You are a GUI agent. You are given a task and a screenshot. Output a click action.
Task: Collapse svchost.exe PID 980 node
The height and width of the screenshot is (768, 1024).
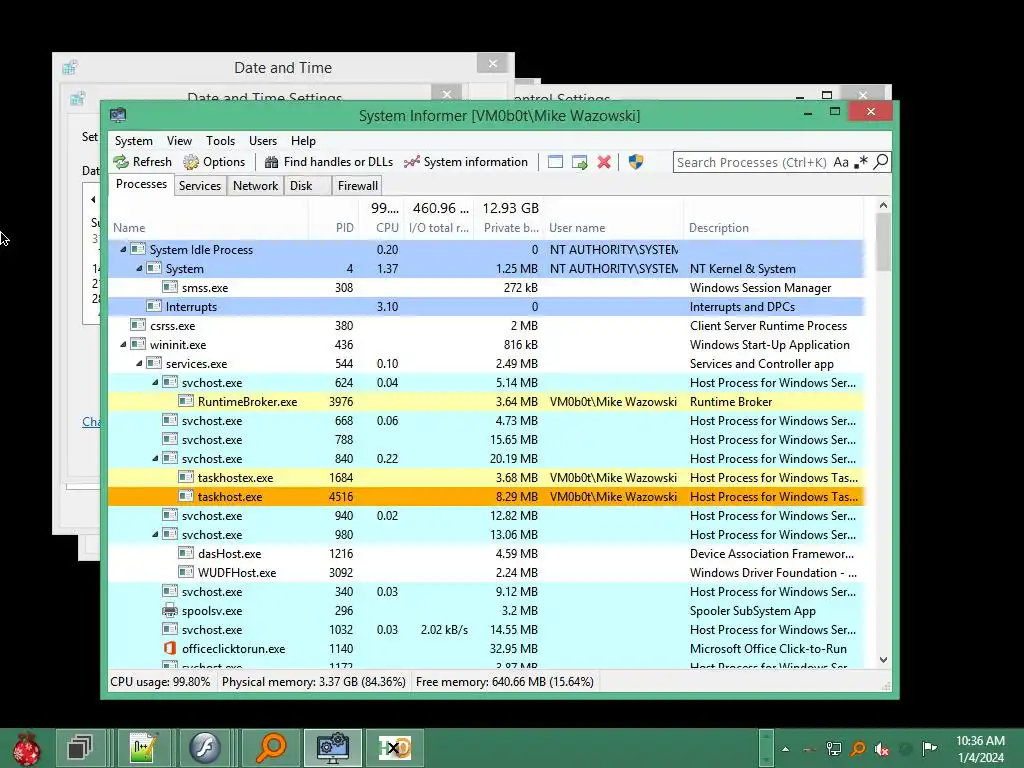(x=155, y=534)
